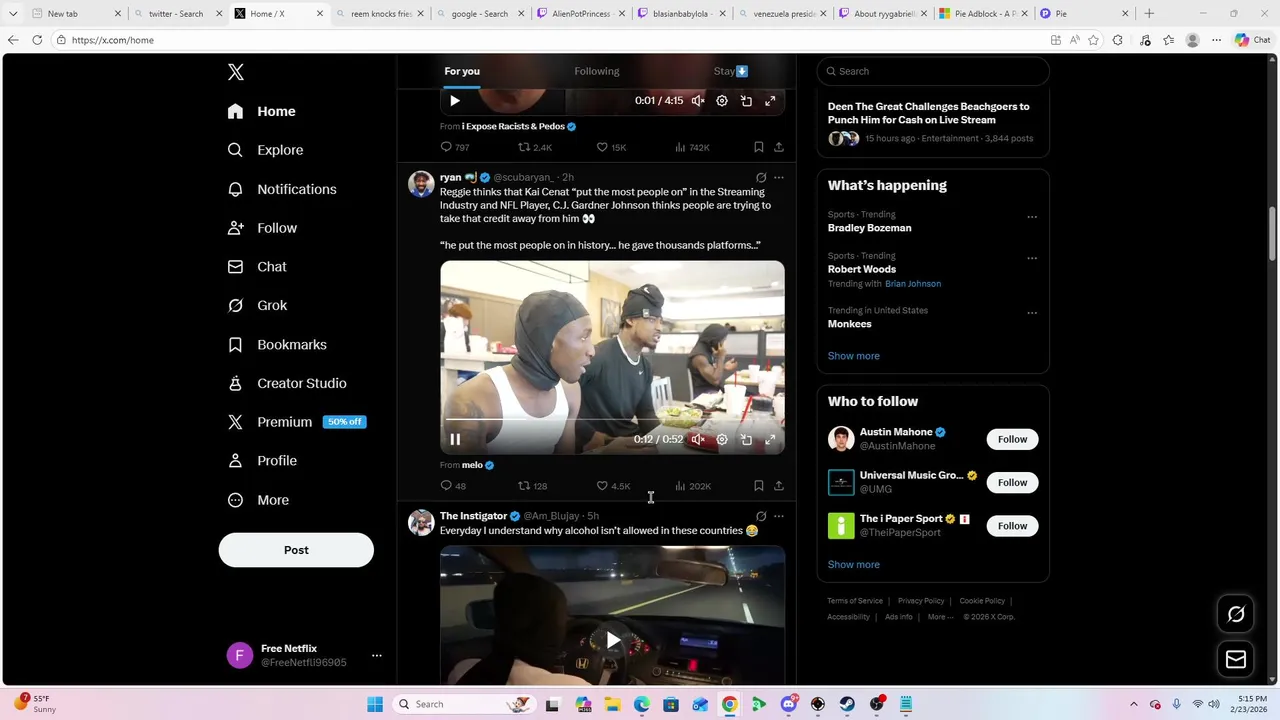1280x720 pixels.
Task: Open the Brian Johnson trending link
Action: click(x=913, y=284)
